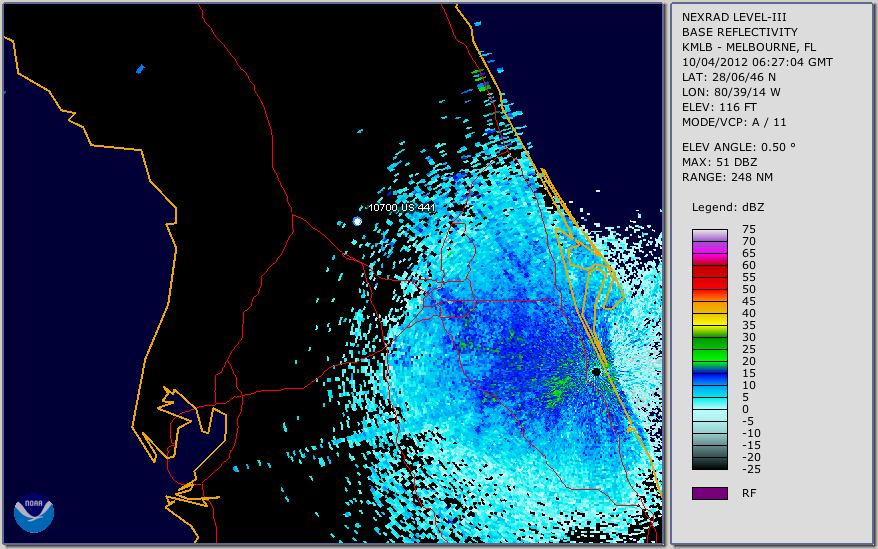
Task: Click the legend value label 75
Action: coord(749,229)
